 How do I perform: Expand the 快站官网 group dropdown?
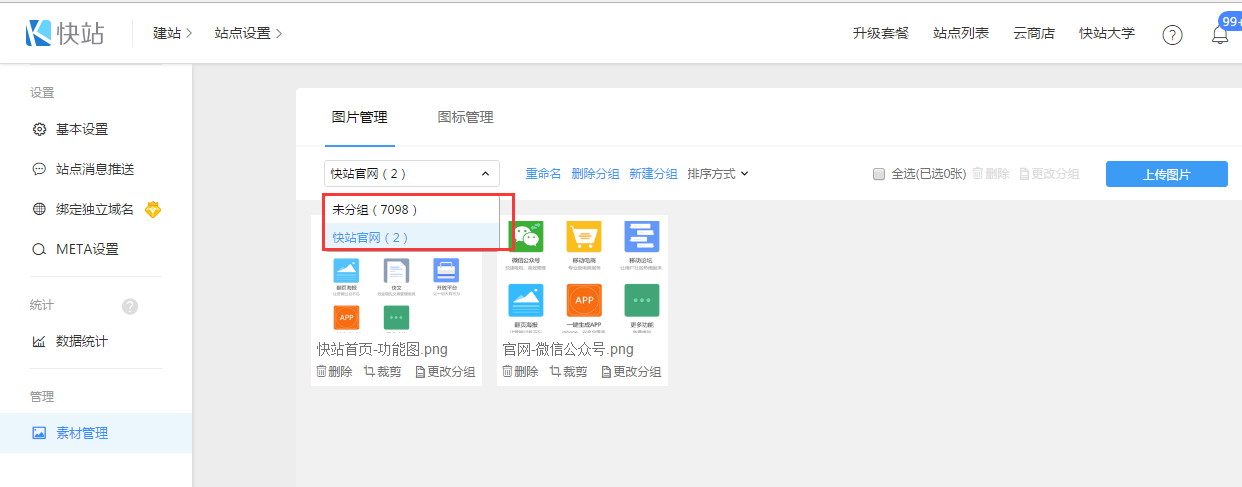click(x=412, y=174)
